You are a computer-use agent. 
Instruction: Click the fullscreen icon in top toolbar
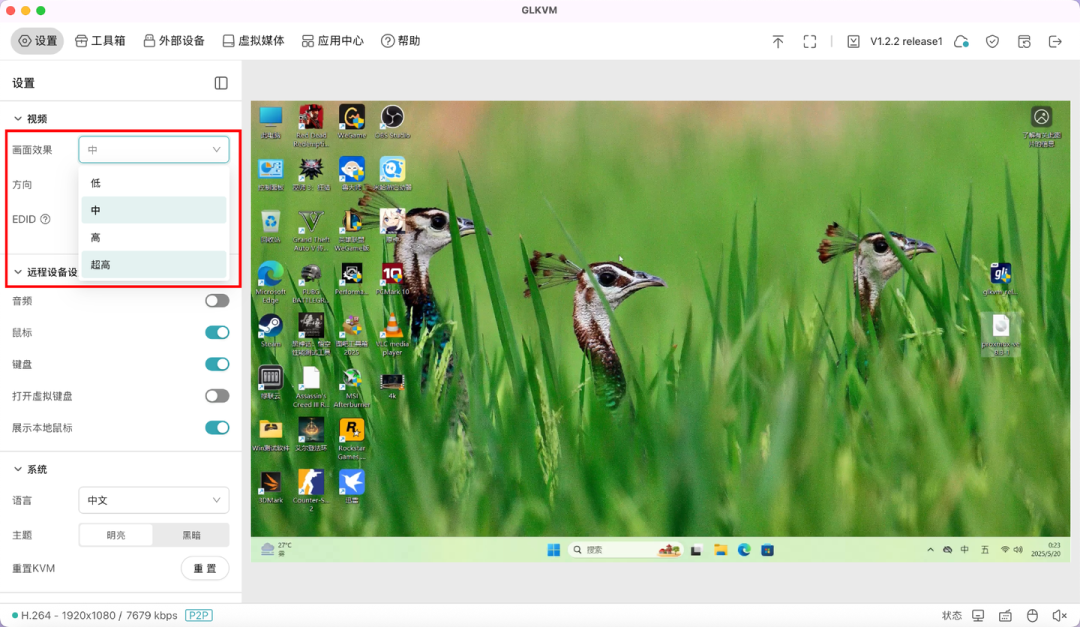(x=810, y=41)
